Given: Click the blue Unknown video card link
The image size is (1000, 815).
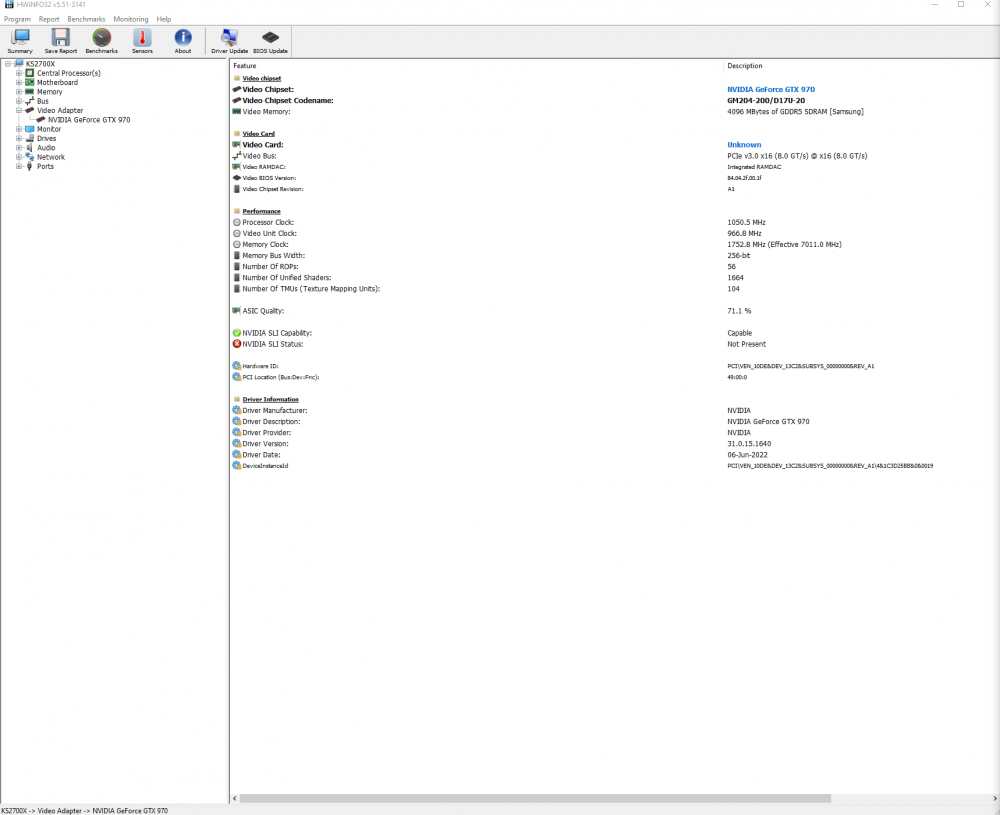Looking at the screenshot, I should tap(744, 145).
